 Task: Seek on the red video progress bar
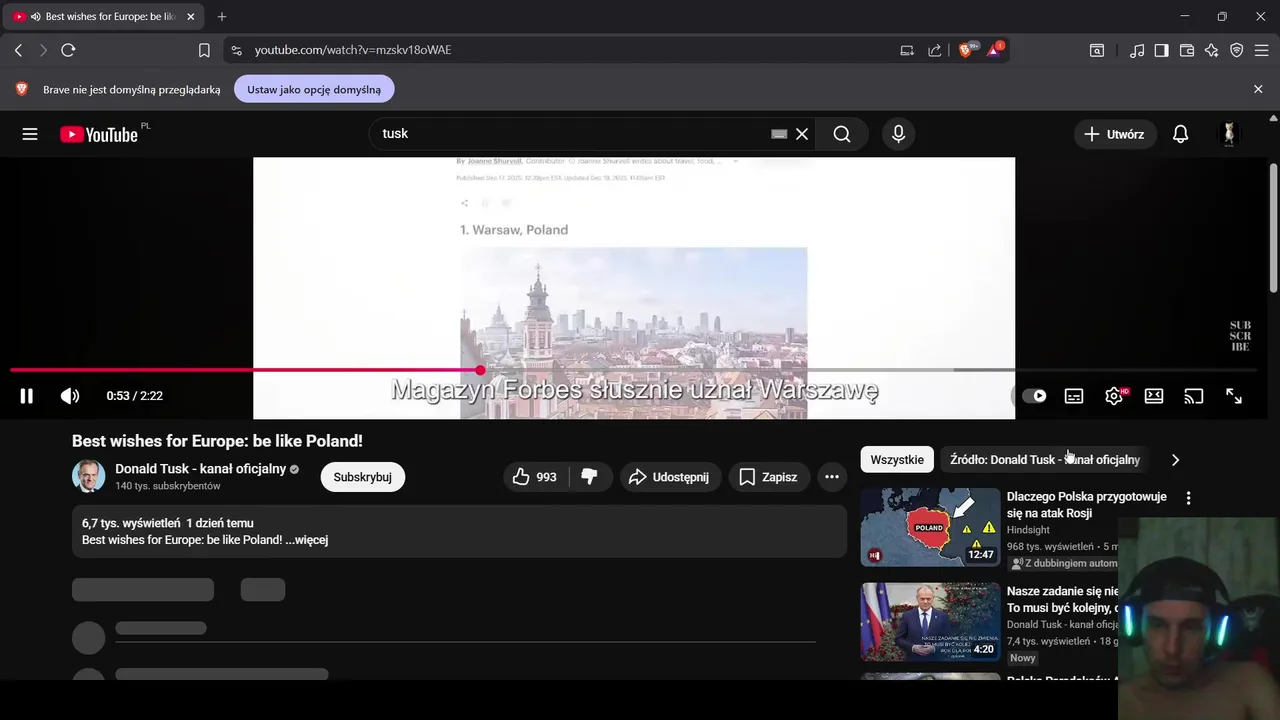[632, 370]
